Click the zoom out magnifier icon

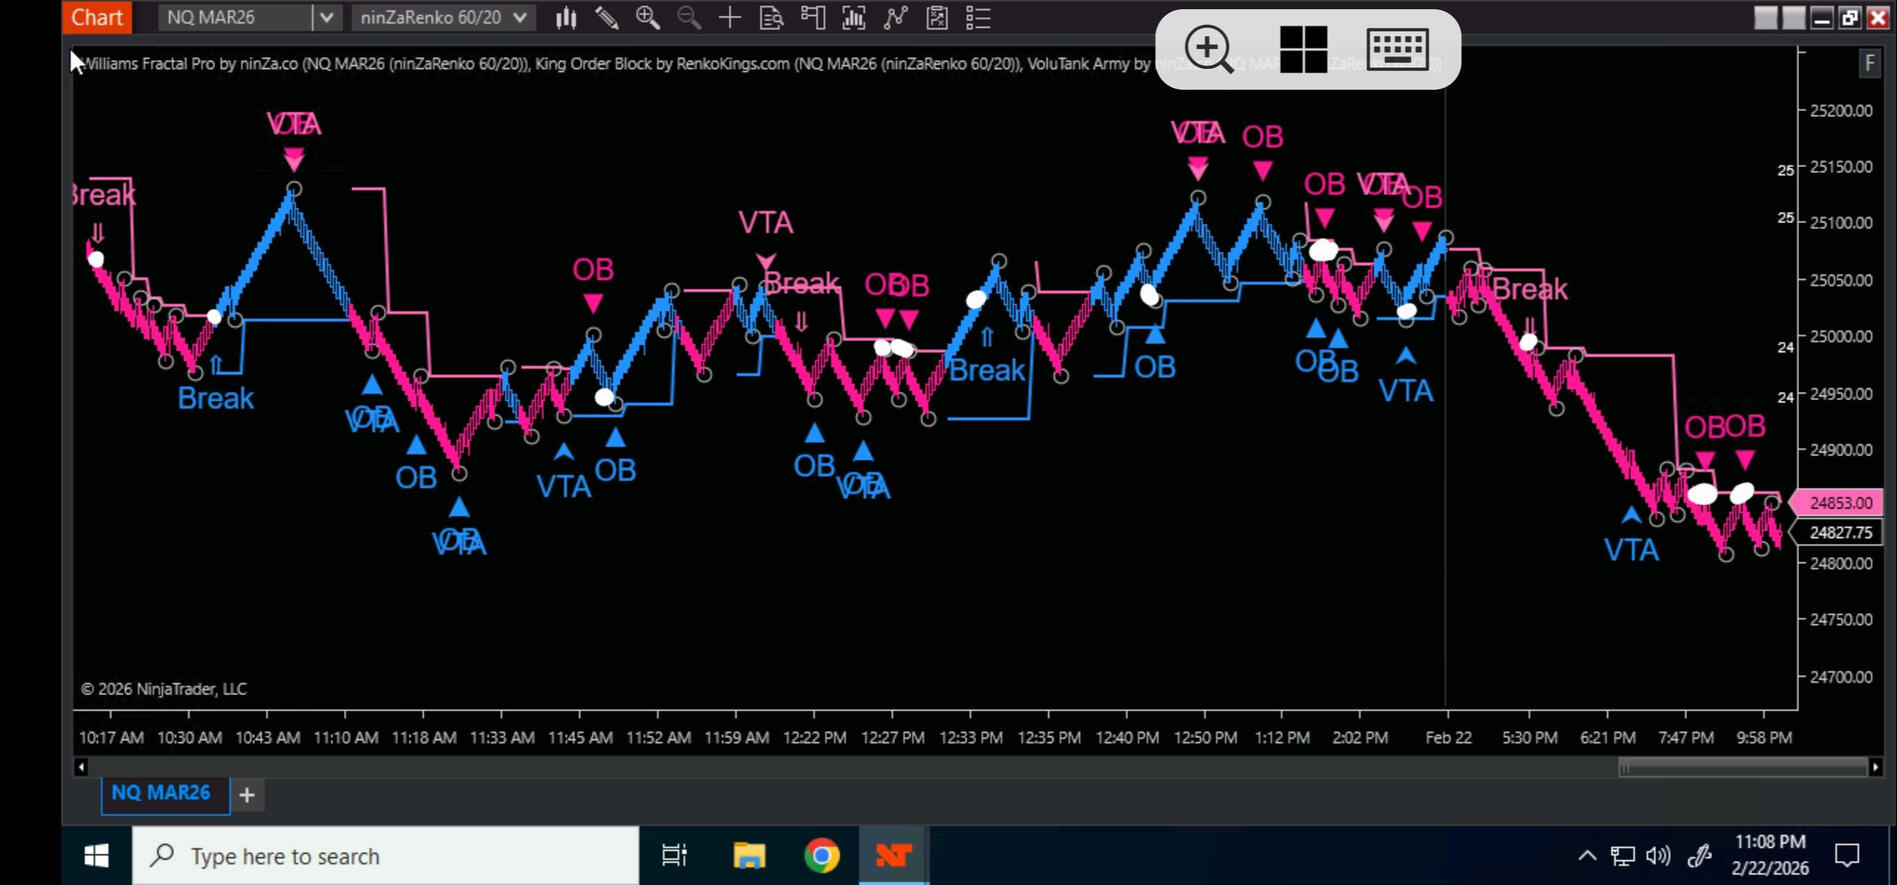pyautogui.click(x=689, y=18)
